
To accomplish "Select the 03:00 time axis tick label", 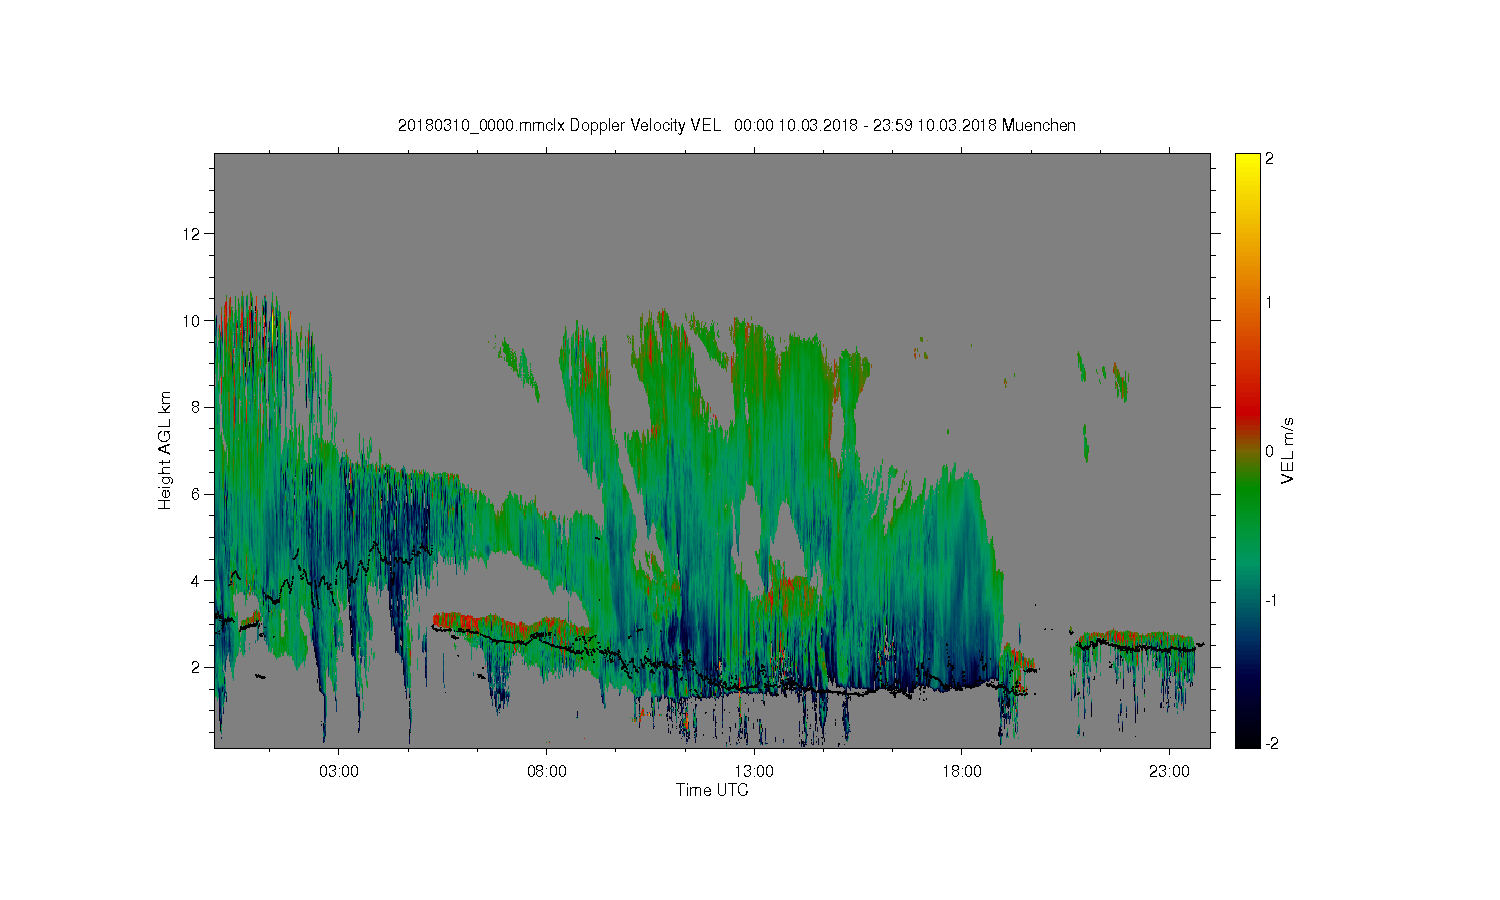I will pyautogui.click(x=338, y=771).
